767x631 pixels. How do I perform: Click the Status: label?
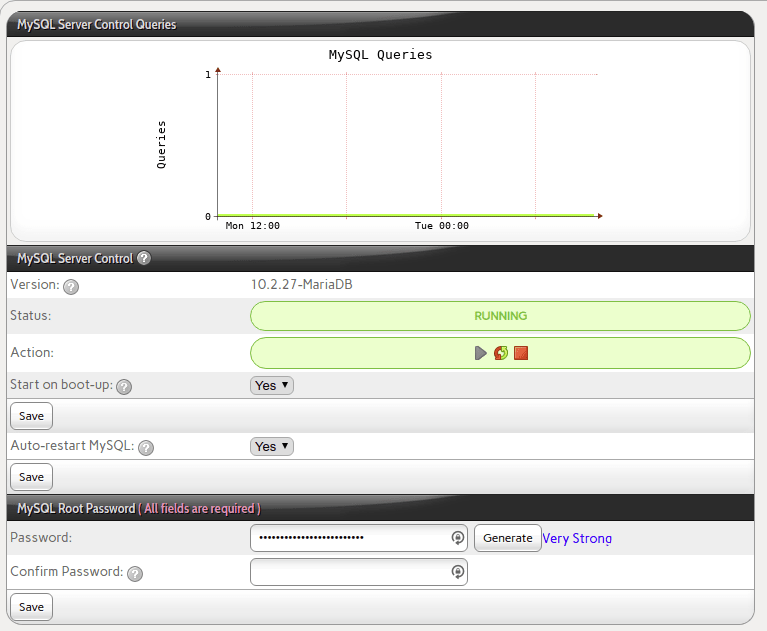pyautogui.click(x=31, y=316)
